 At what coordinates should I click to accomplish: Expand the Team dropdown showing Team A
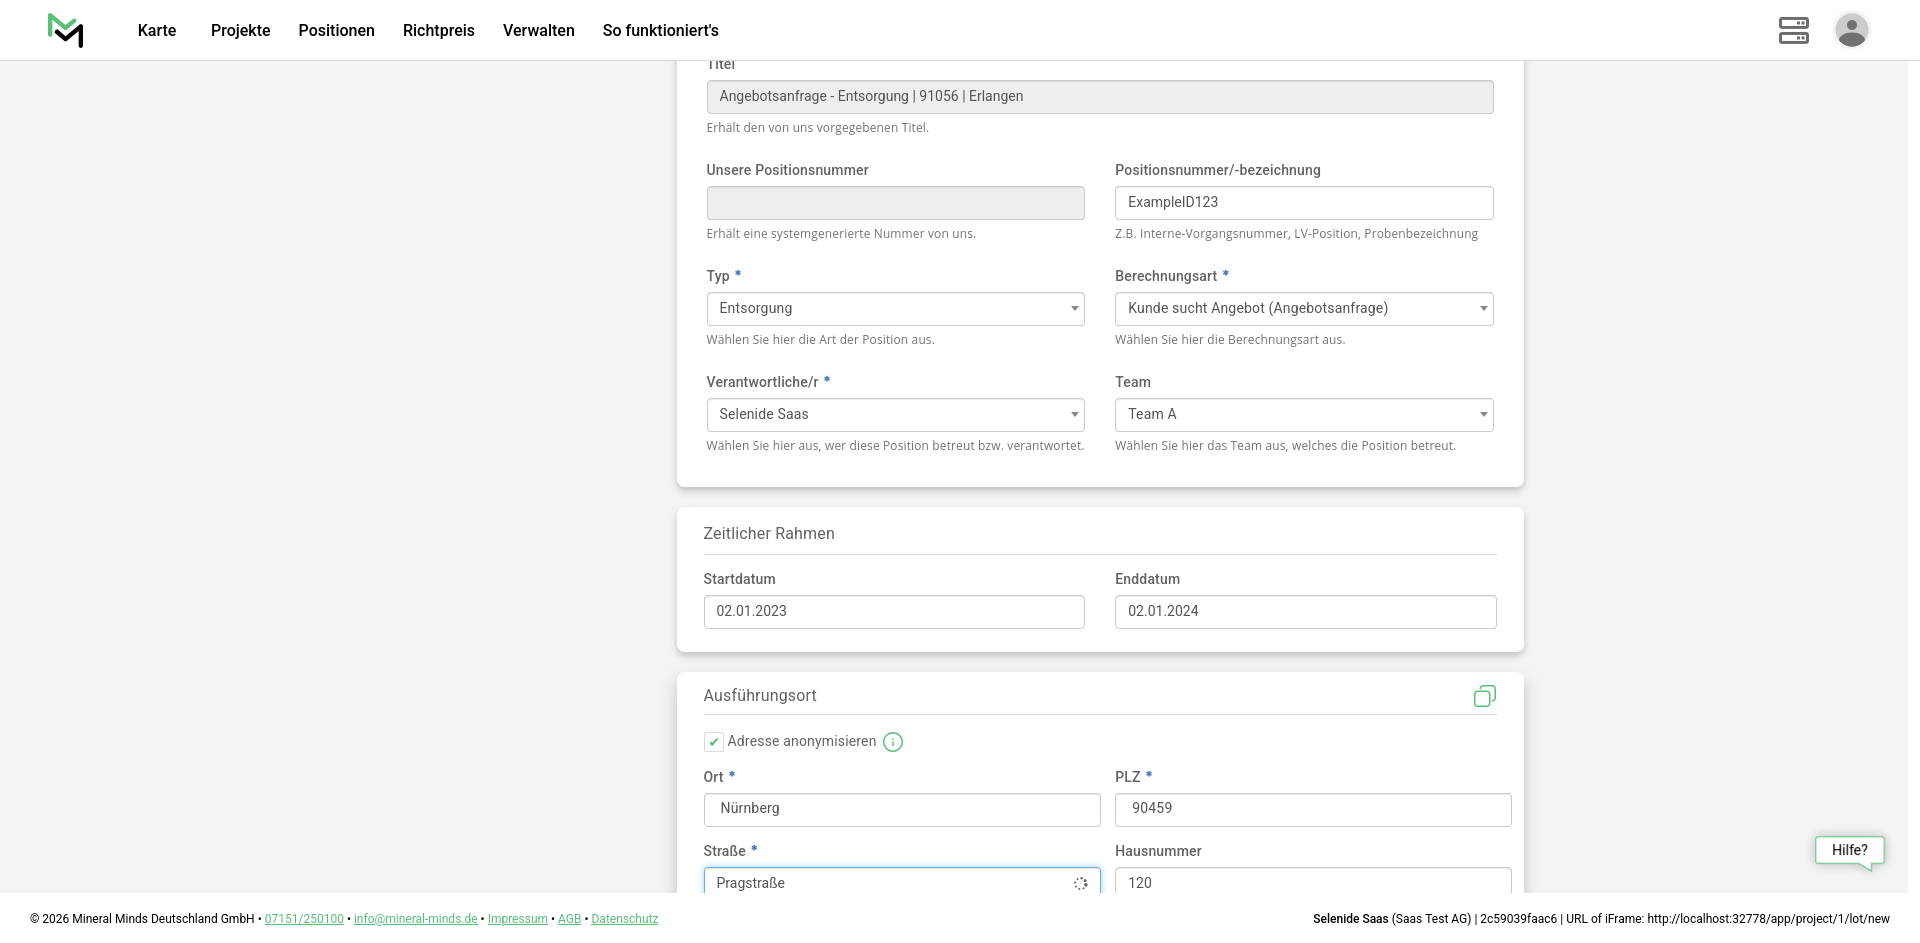[1303, 415]
